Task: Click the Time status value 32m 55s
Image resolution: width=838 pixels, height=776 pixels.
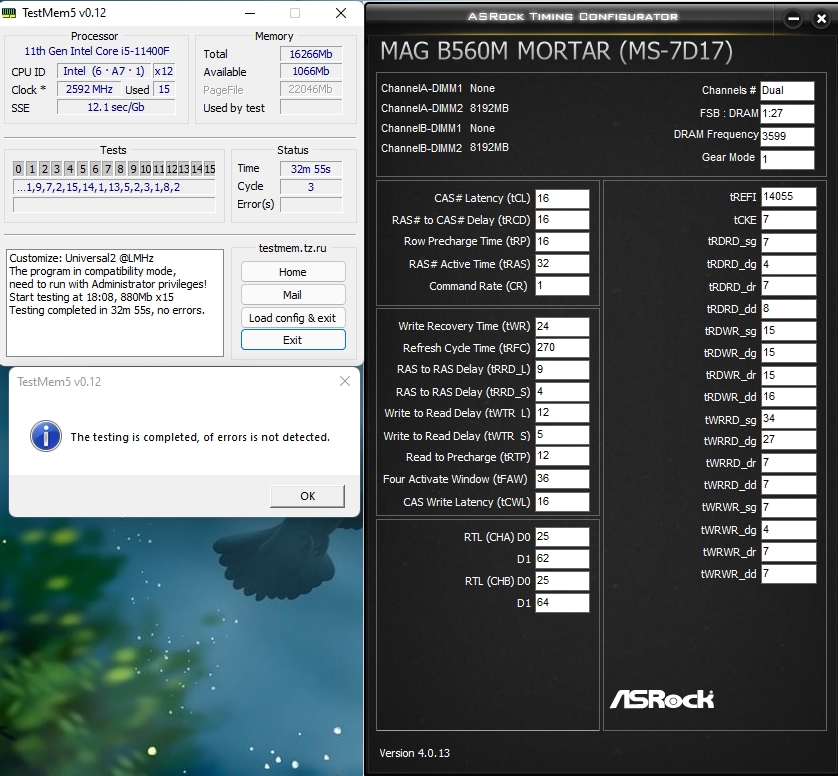Action: [x=311, y=169]
